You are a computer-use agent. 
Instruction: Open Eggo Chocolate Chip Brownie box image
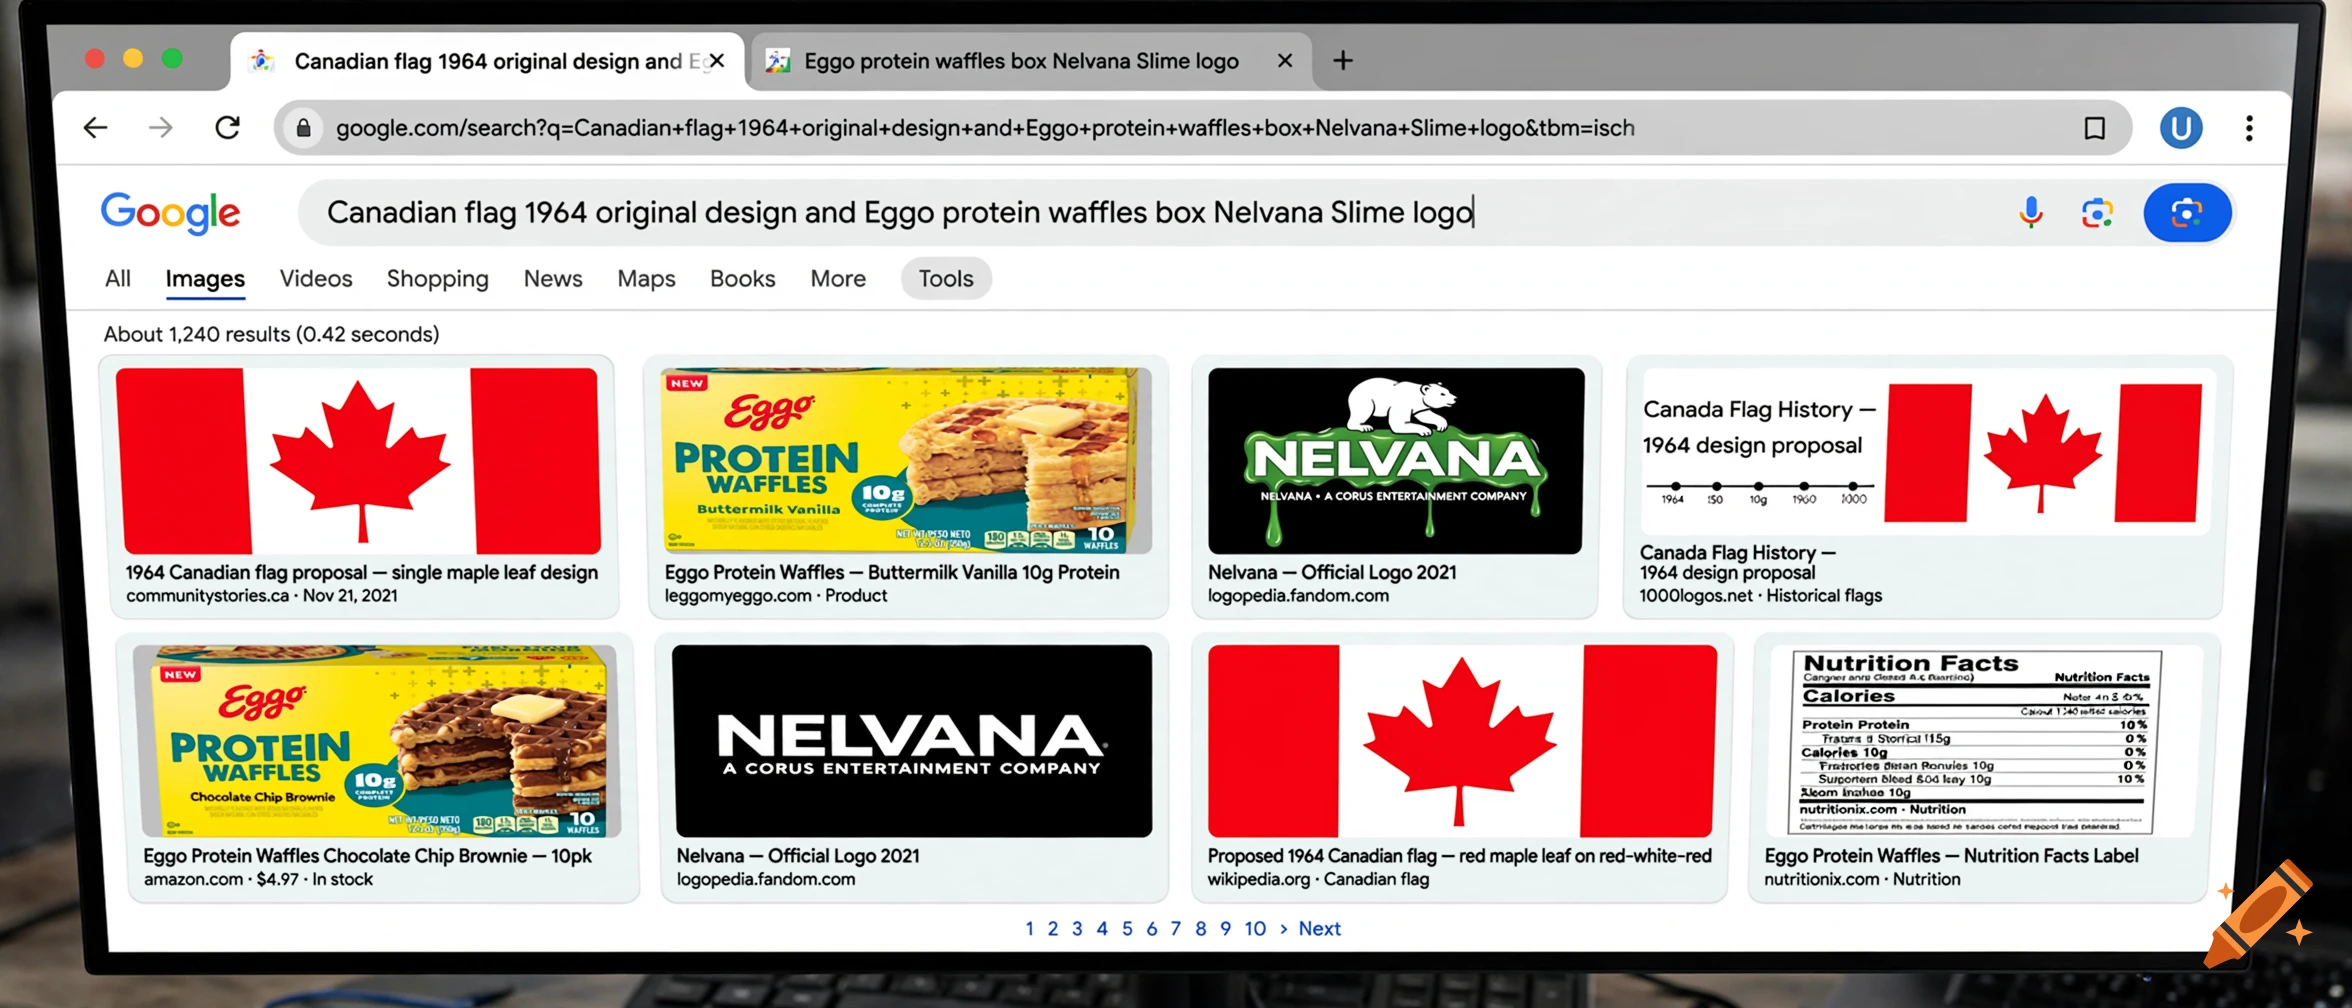pos(377,740)
